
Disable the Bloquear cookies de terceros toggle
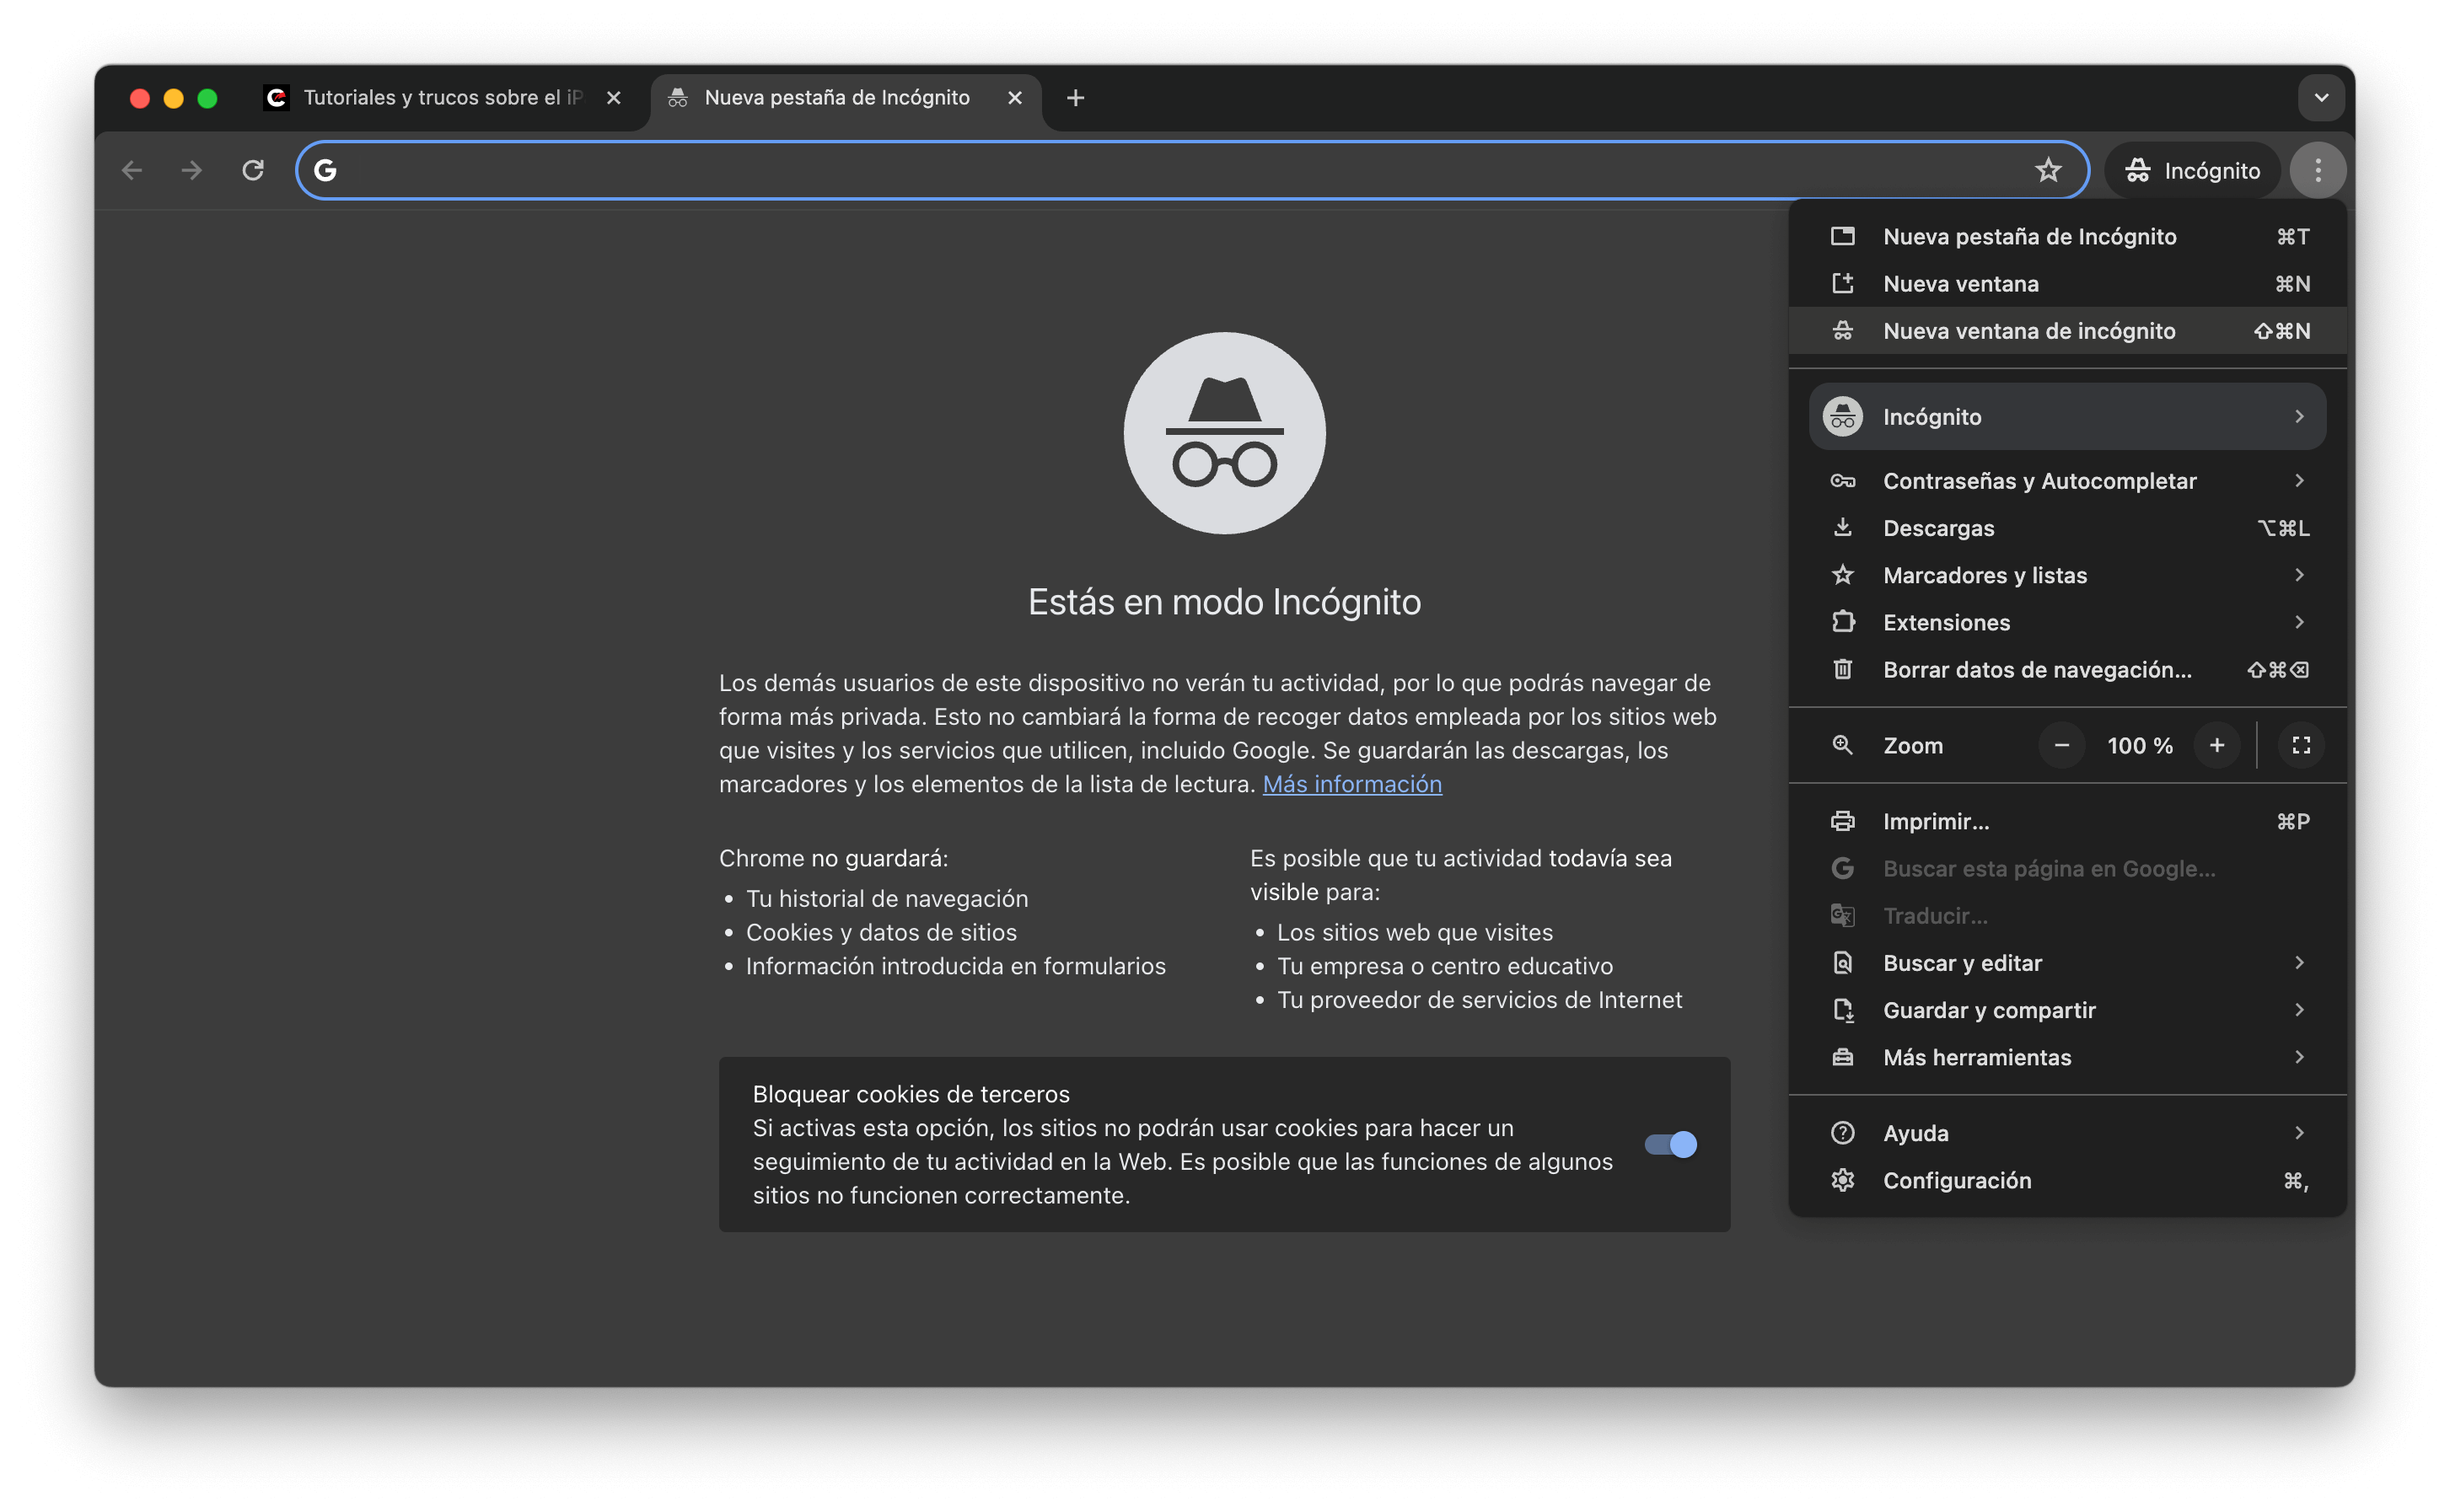point(1670,1144)
